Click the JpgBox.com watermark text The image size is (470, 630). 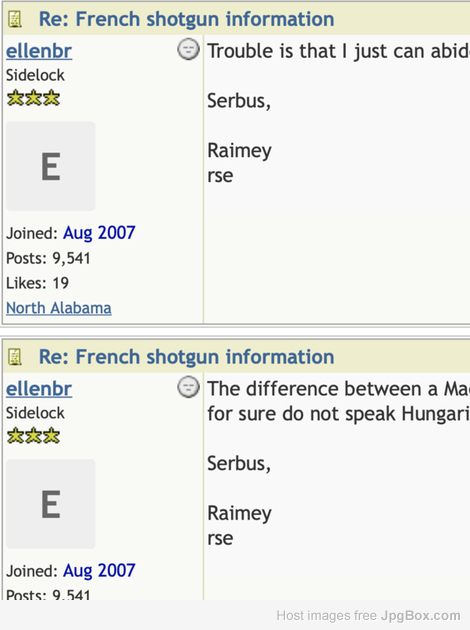tap(421, 616)
